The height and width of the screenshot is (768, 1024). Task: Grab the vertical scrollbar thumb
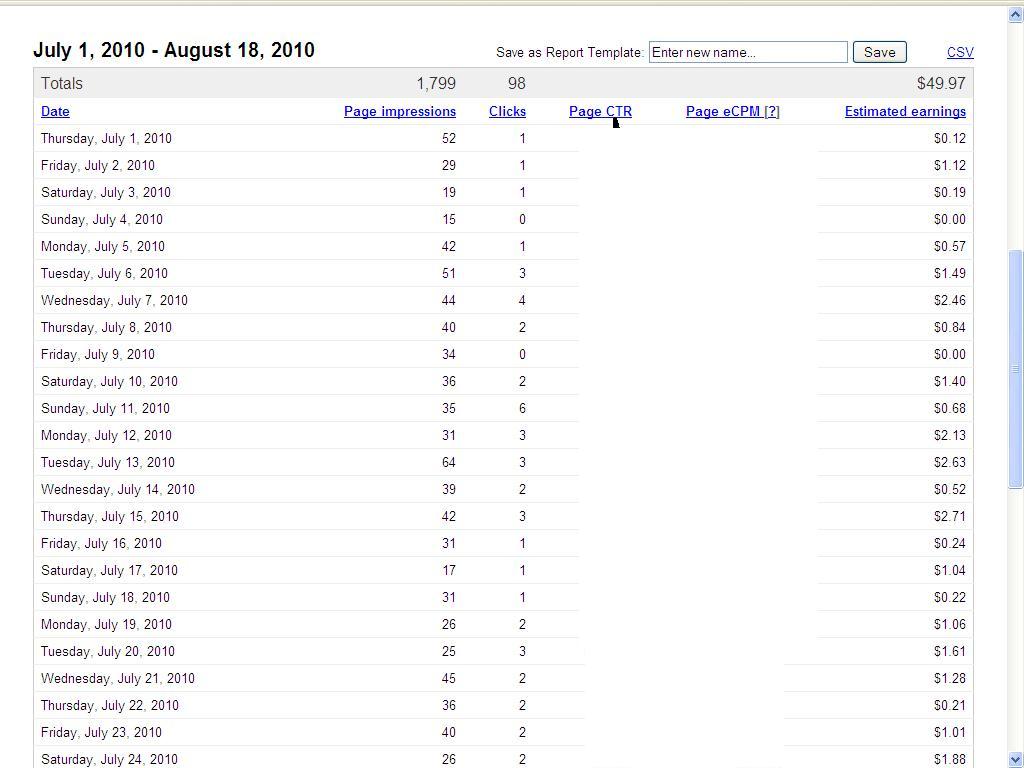coord(1016,368)
